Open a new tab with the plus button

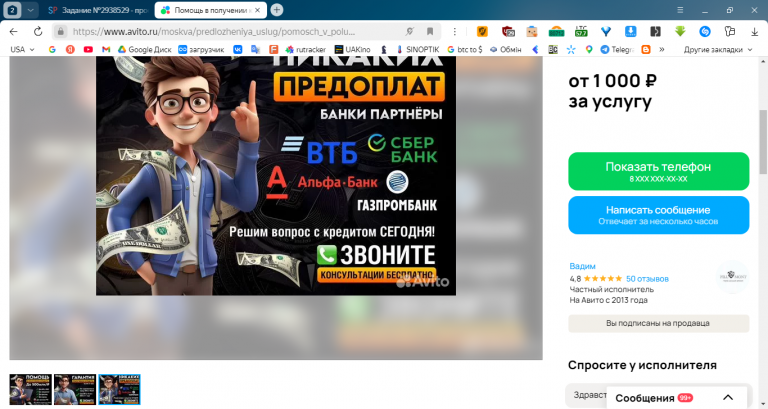coord(277,10)
